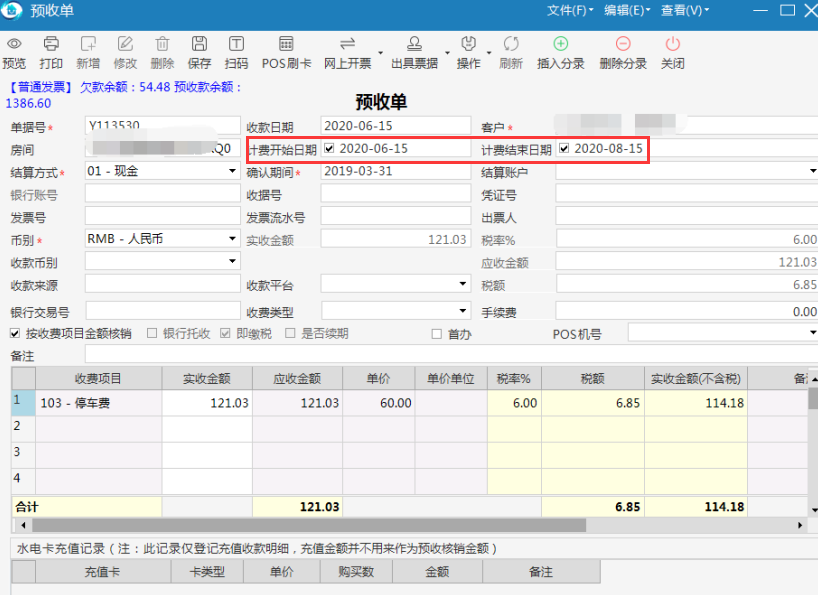Save the form with 保存 icon
Image resolution: width=818 pixels, height=595 pixels.
[199, 44]
